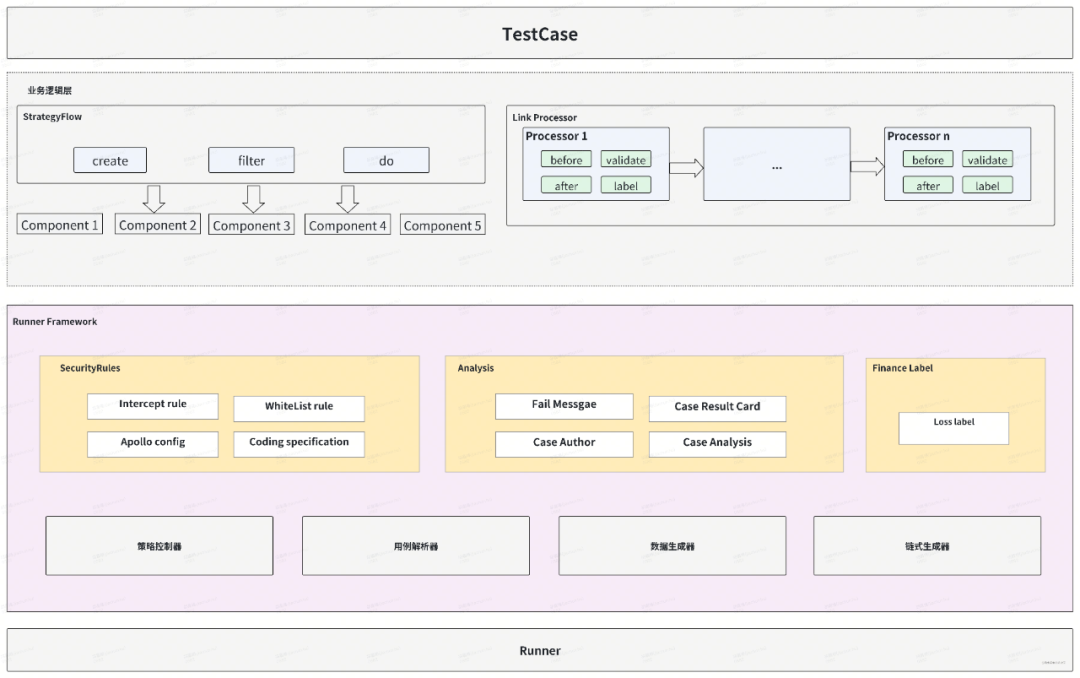This screenshot has width=1080, height=678.
Task: Click the Loss label box
Action: [x=954, y=428]
